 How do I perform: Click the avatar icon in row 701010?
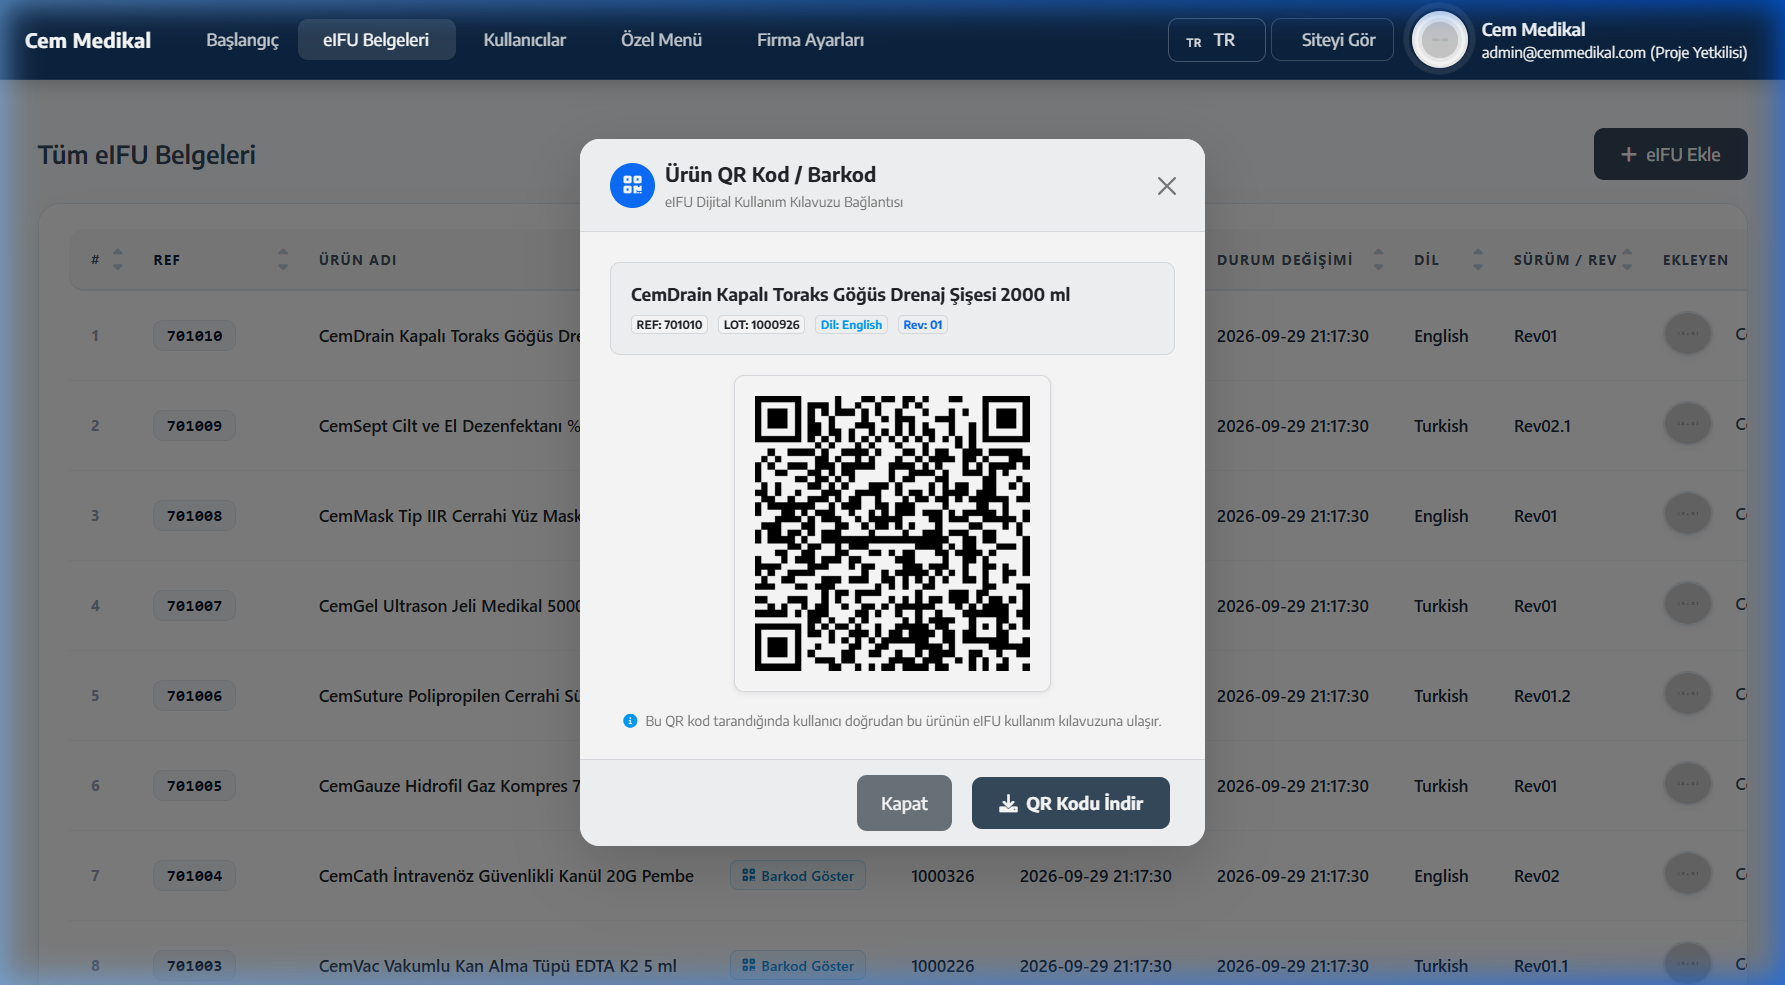pos(1688,334)
